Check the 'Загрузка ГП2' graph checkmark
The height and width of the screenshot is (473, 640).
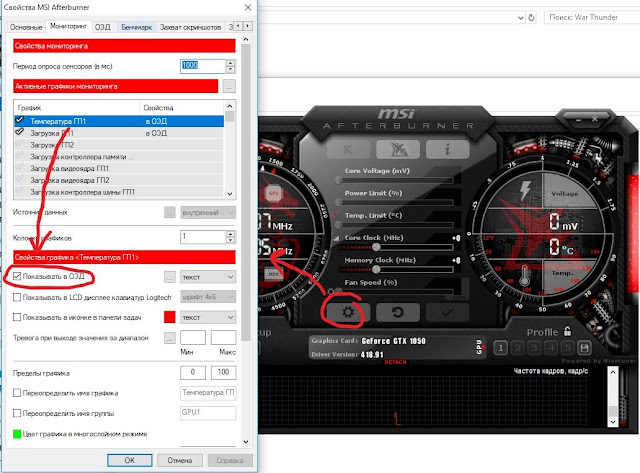click(x=20, y=144)
